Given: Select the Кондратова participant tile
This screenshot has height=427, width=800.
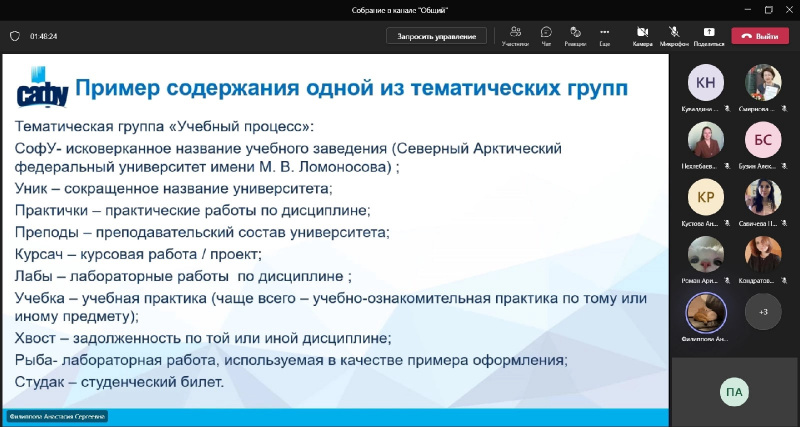Looking at the screenshot, I should 763,254.
